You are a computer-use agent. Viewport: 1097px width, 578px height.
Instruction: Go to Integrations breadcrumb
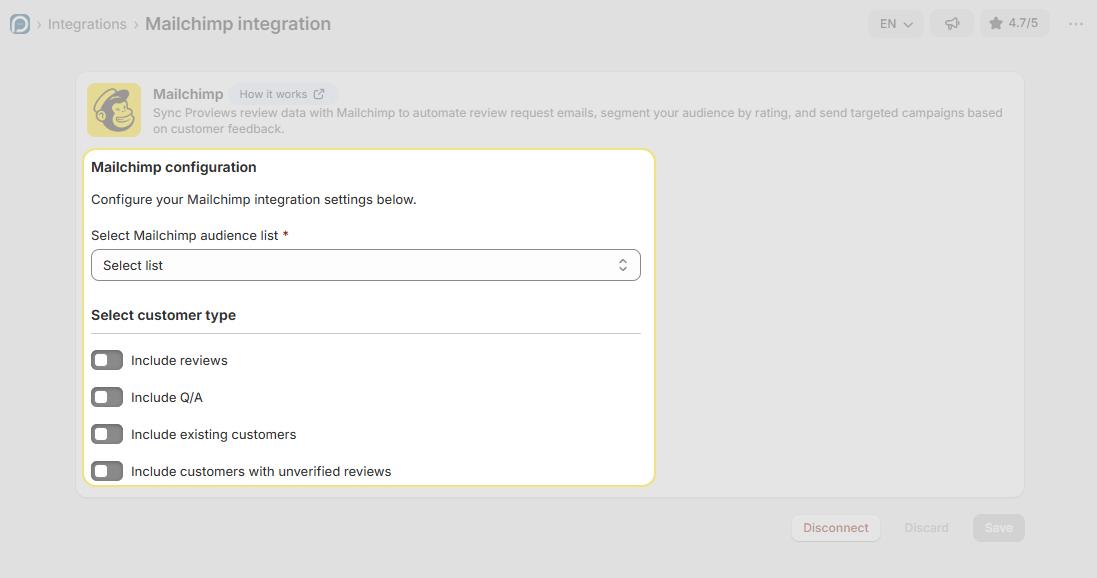point(87,24)
